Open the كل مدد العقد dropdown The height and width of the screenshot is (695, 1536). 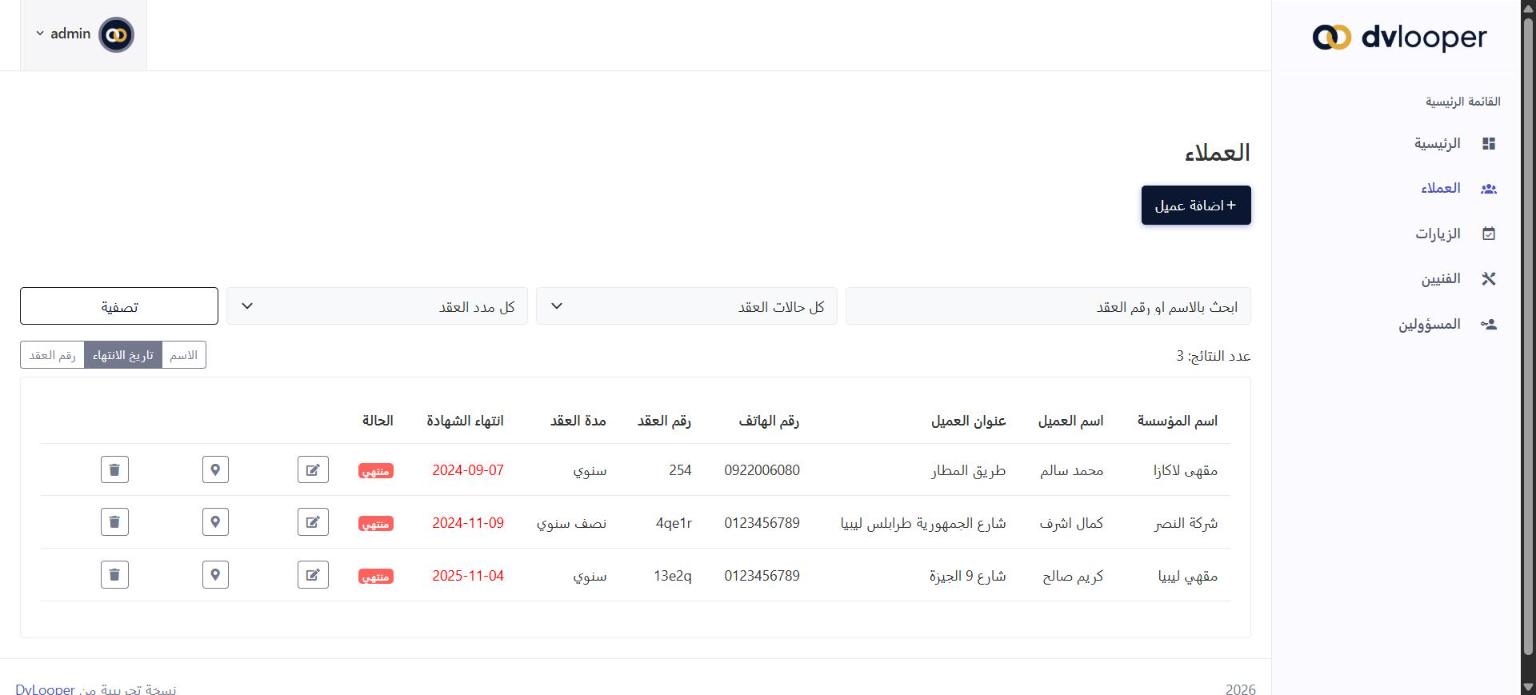coord(377,306)
